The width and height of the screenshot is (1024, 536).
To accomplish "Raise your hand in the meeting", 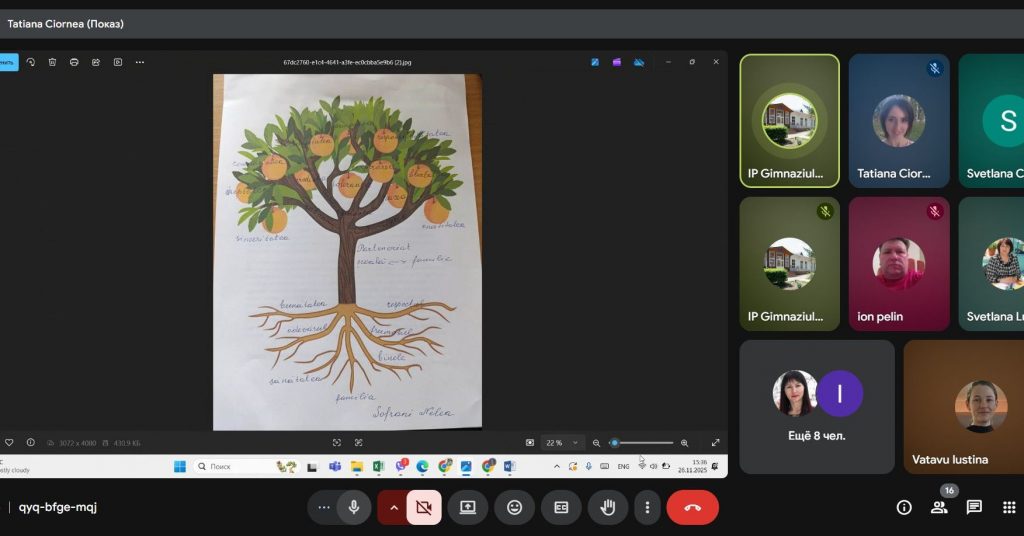I will 607,507.
